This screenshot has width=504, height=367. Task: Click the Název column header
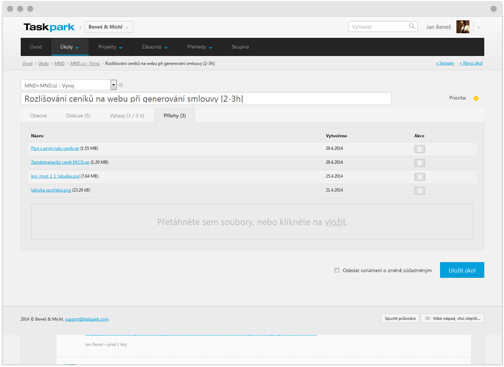pyautogui.click(x=37, y=136)
